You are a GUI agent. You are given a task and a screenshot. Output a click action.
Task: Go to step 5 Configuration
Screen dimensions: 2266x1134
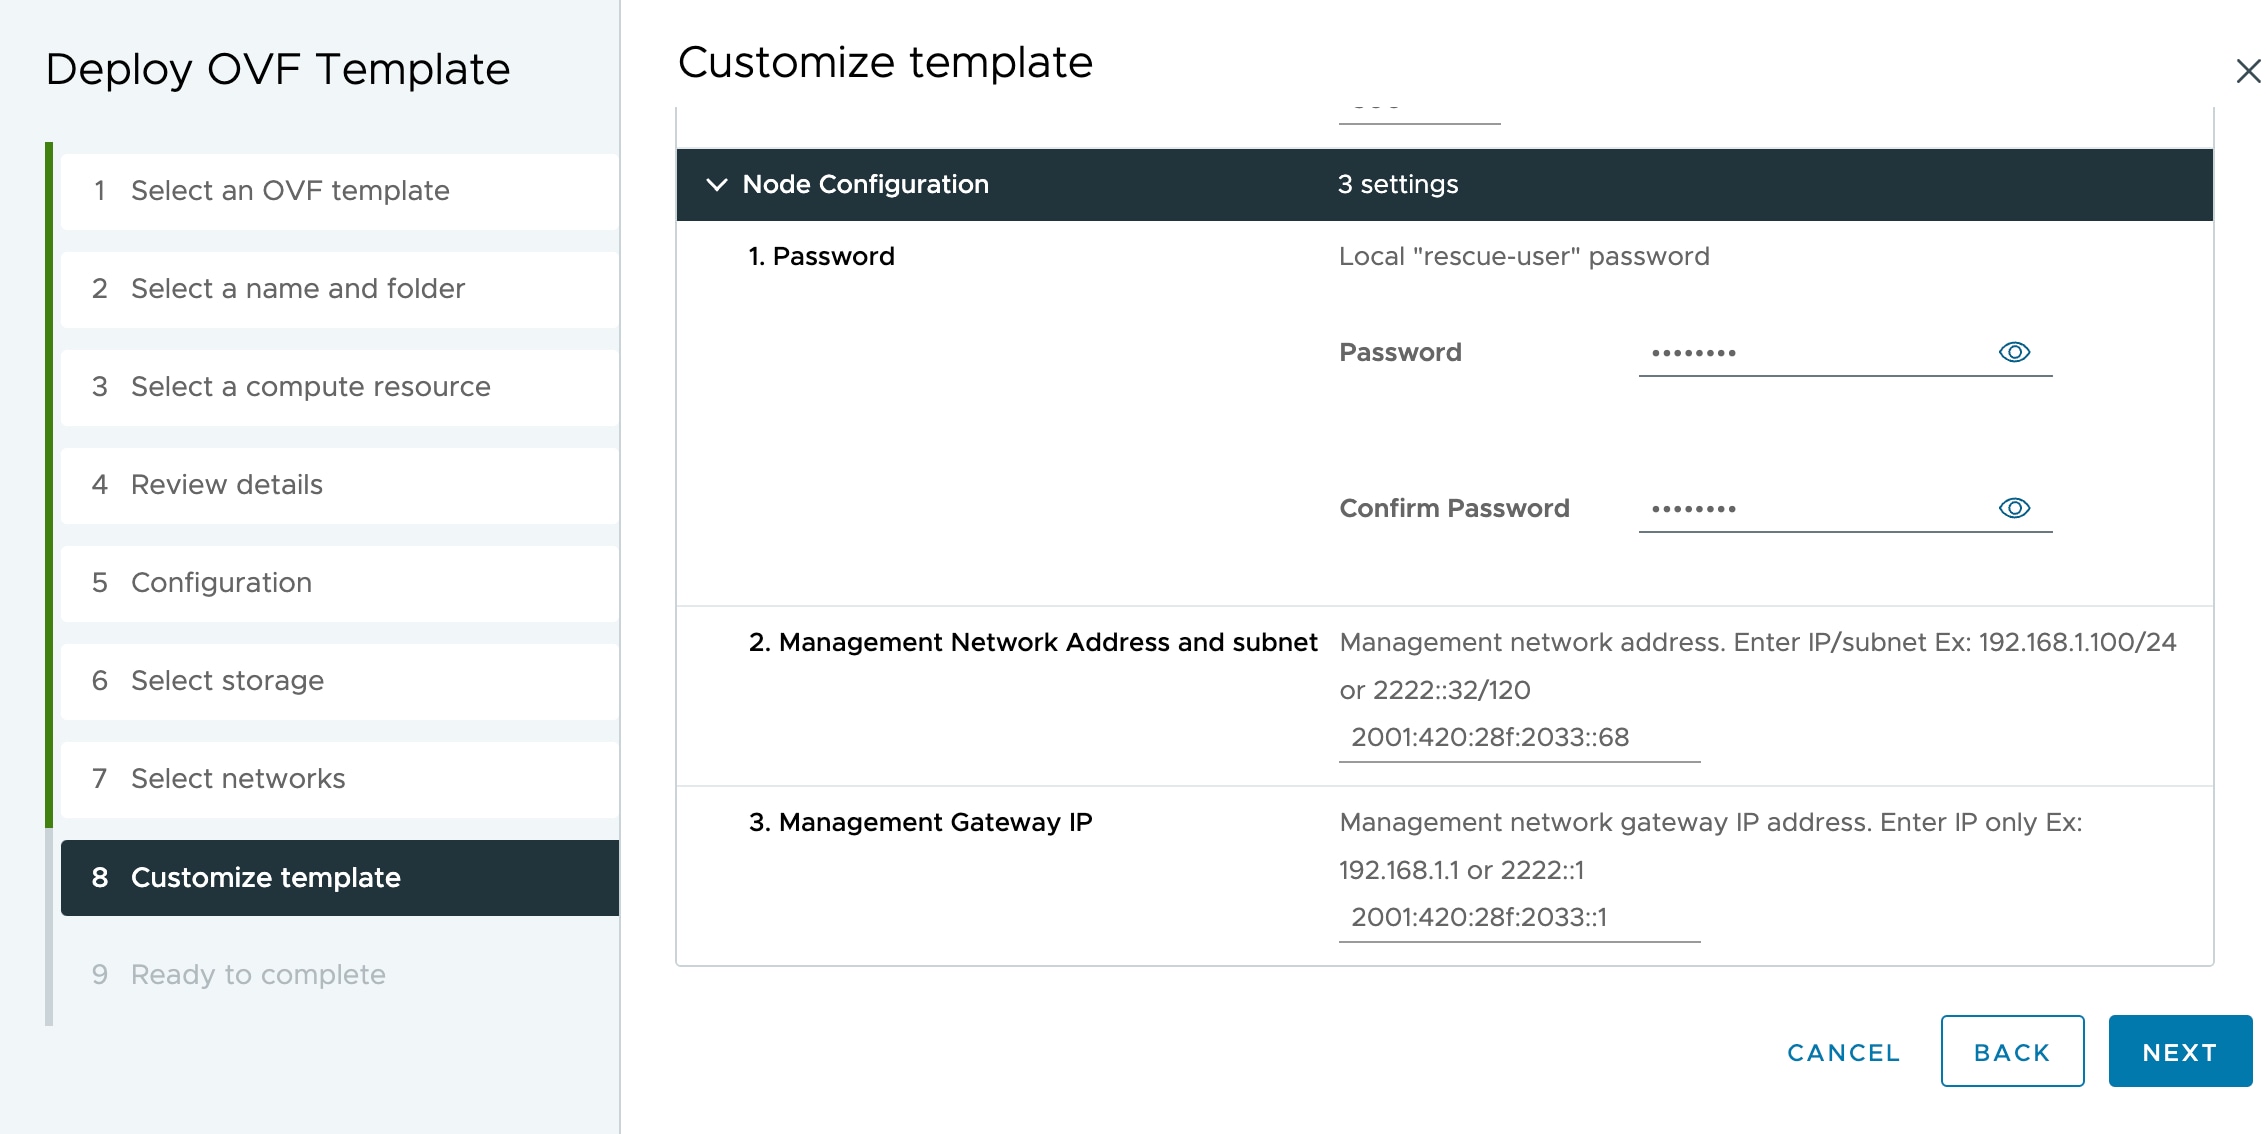[x=340, y=583]
